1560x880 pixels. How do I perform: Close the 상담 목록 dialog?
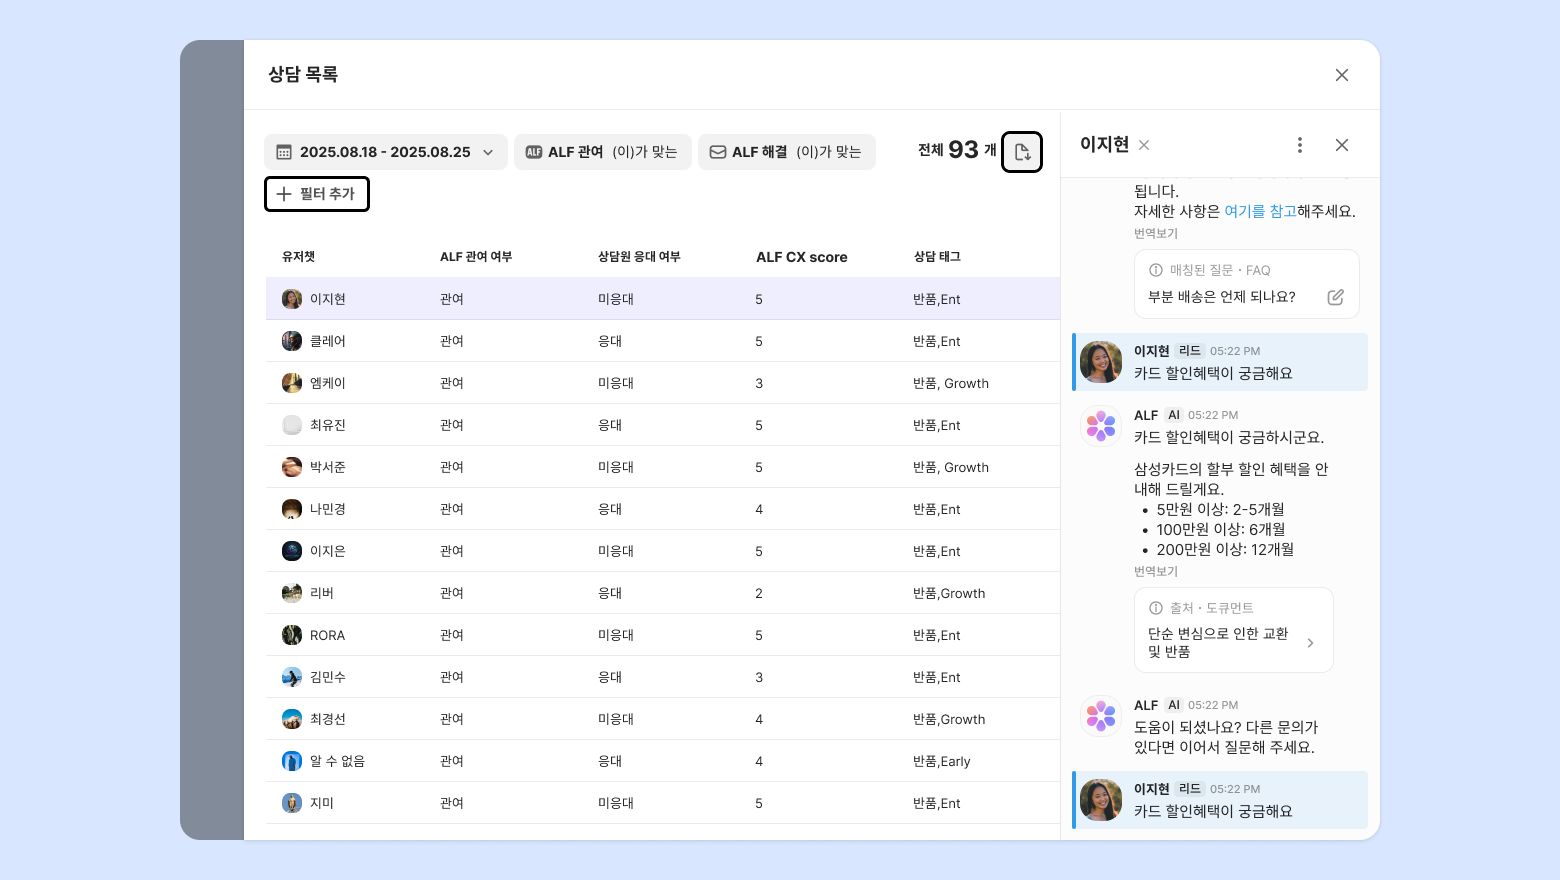(x=1341, y=75)
